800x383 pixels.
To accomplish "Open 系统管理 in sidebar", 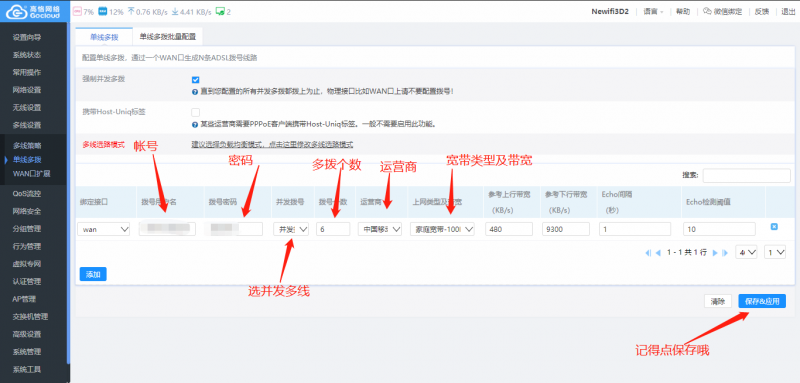I will pos(27,351).
